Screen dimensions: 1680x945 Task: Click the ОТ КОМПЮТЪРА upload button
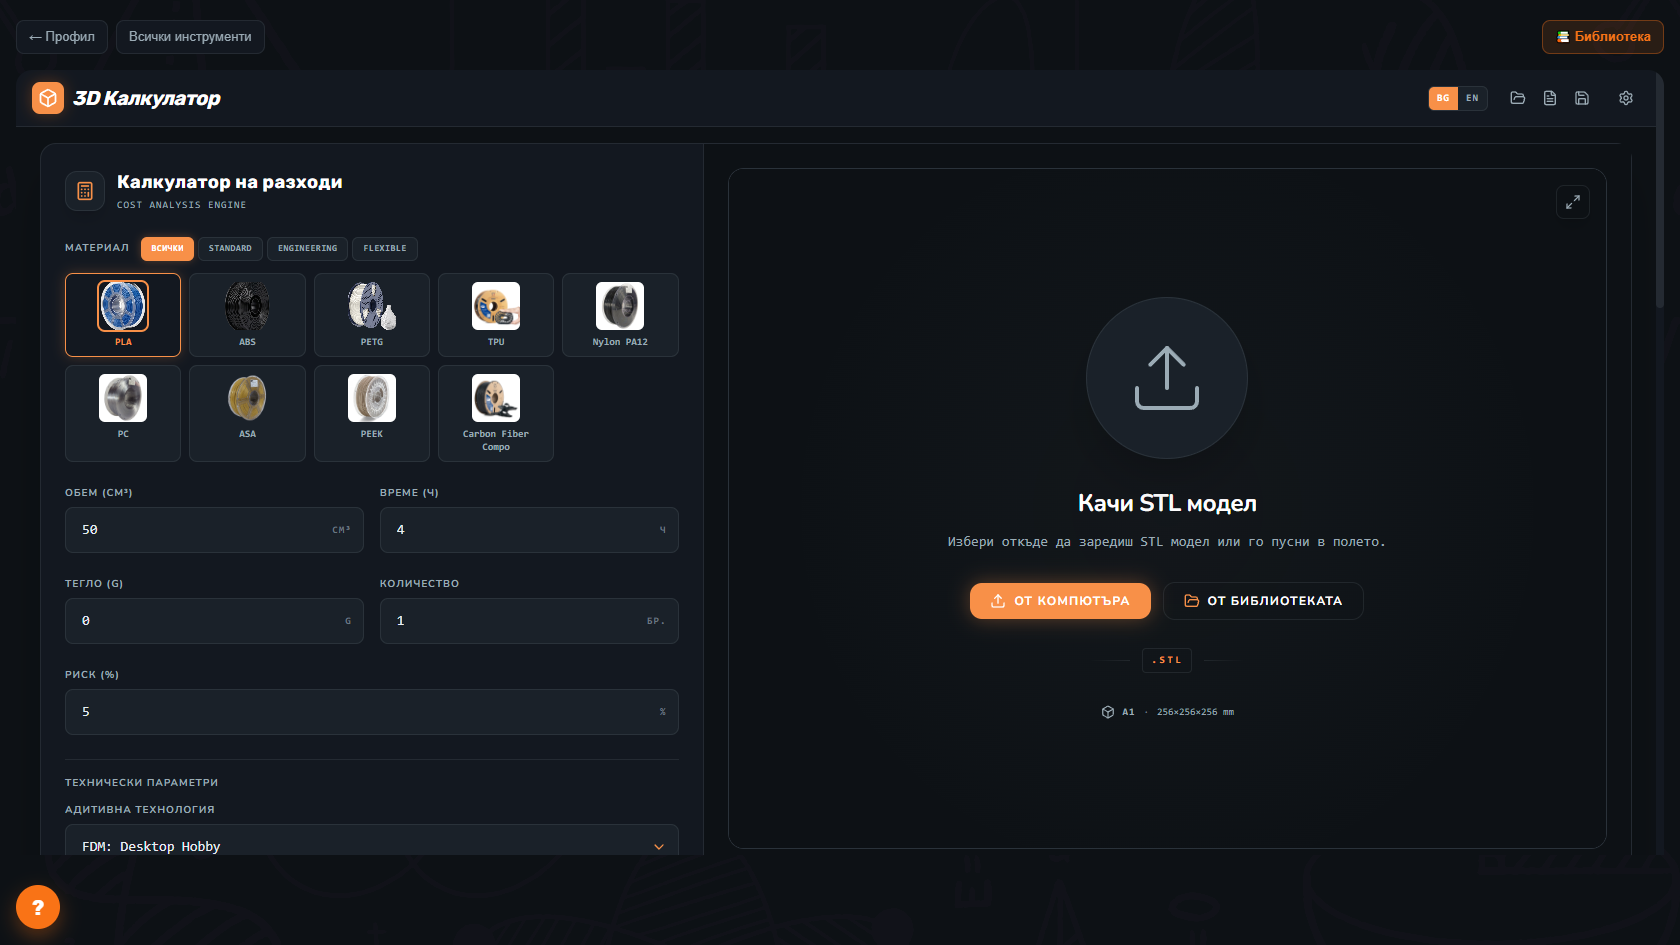[1060, 601]
